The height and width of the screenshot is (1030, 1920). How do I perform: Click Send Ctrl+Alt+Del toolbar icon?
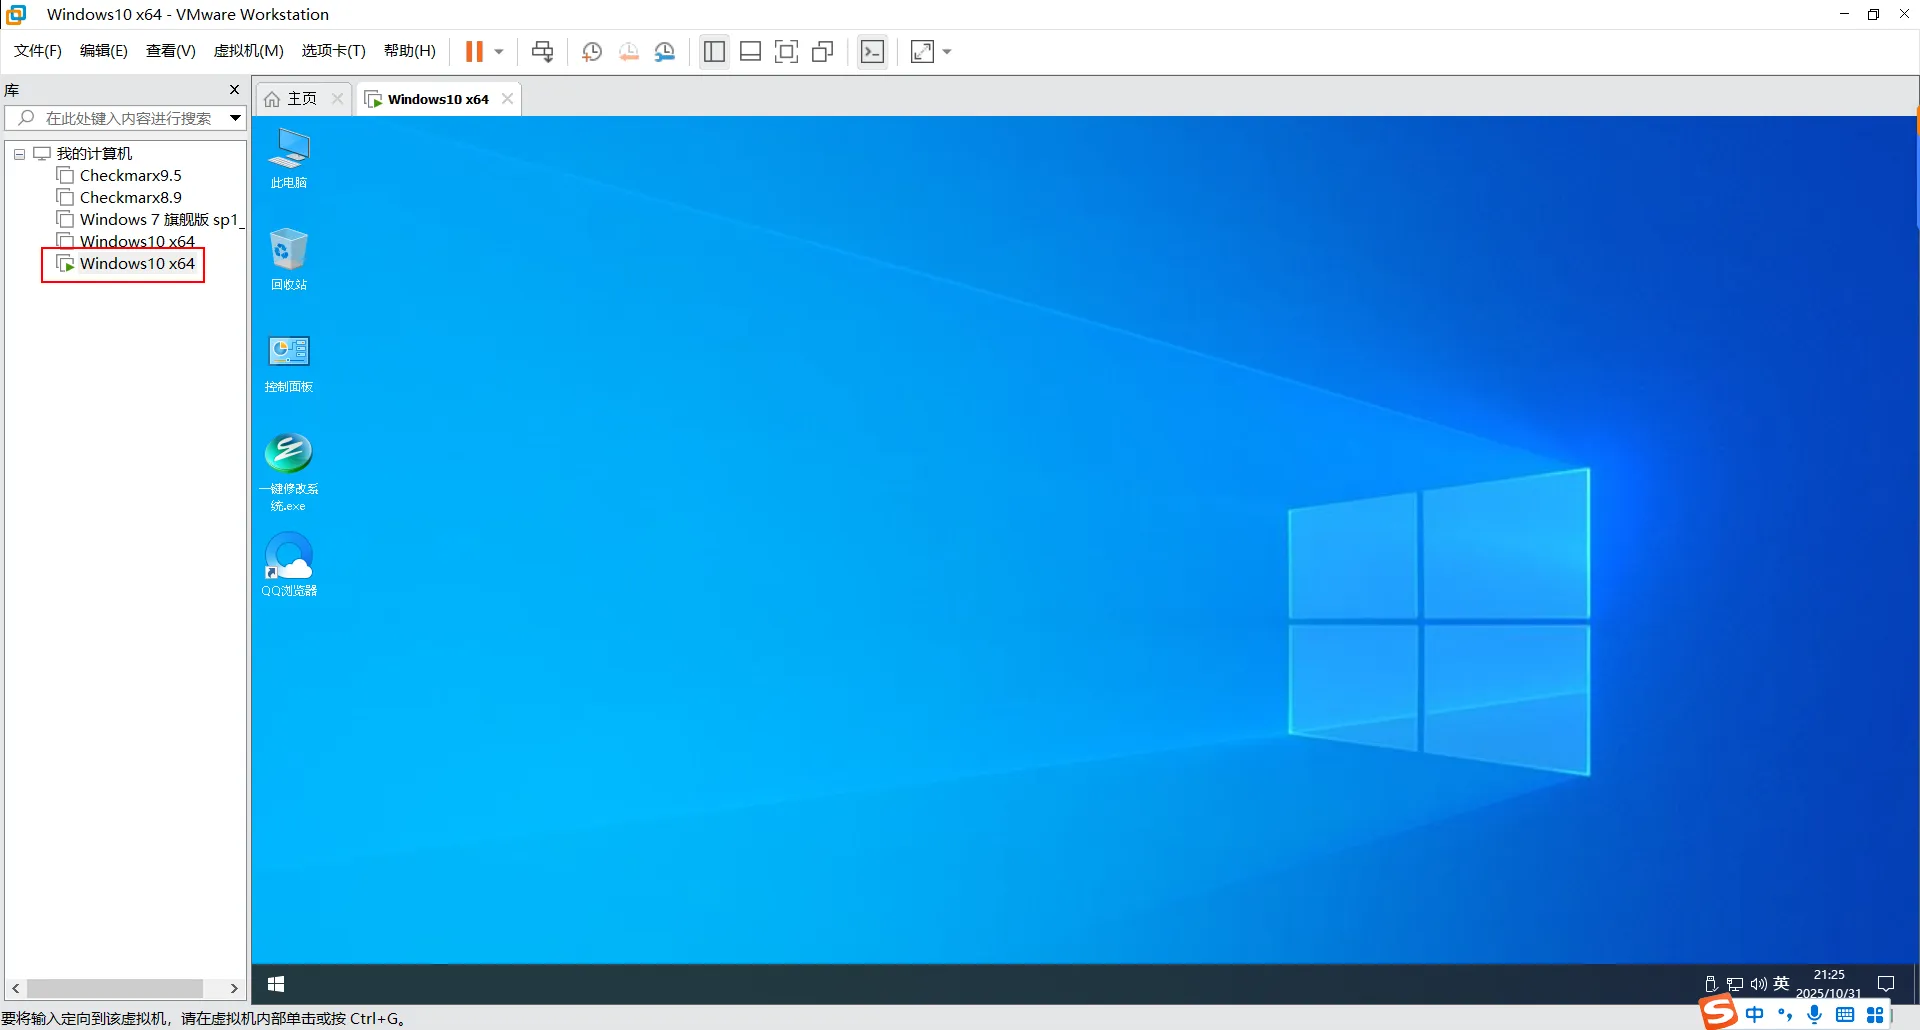tap(542, 52)
